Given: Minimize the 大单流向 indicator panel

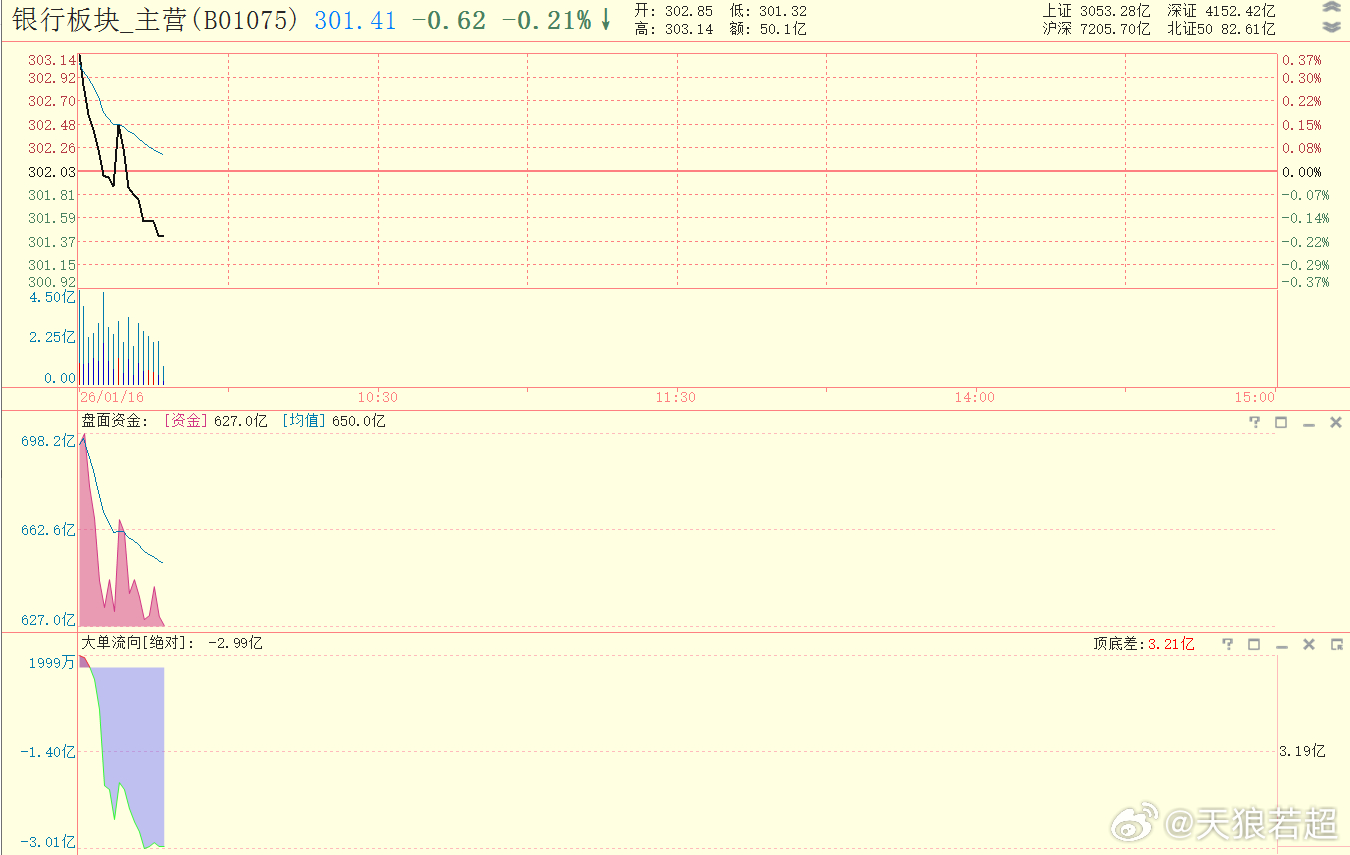Looking at the screenshot, I should tap(1282, 645).
